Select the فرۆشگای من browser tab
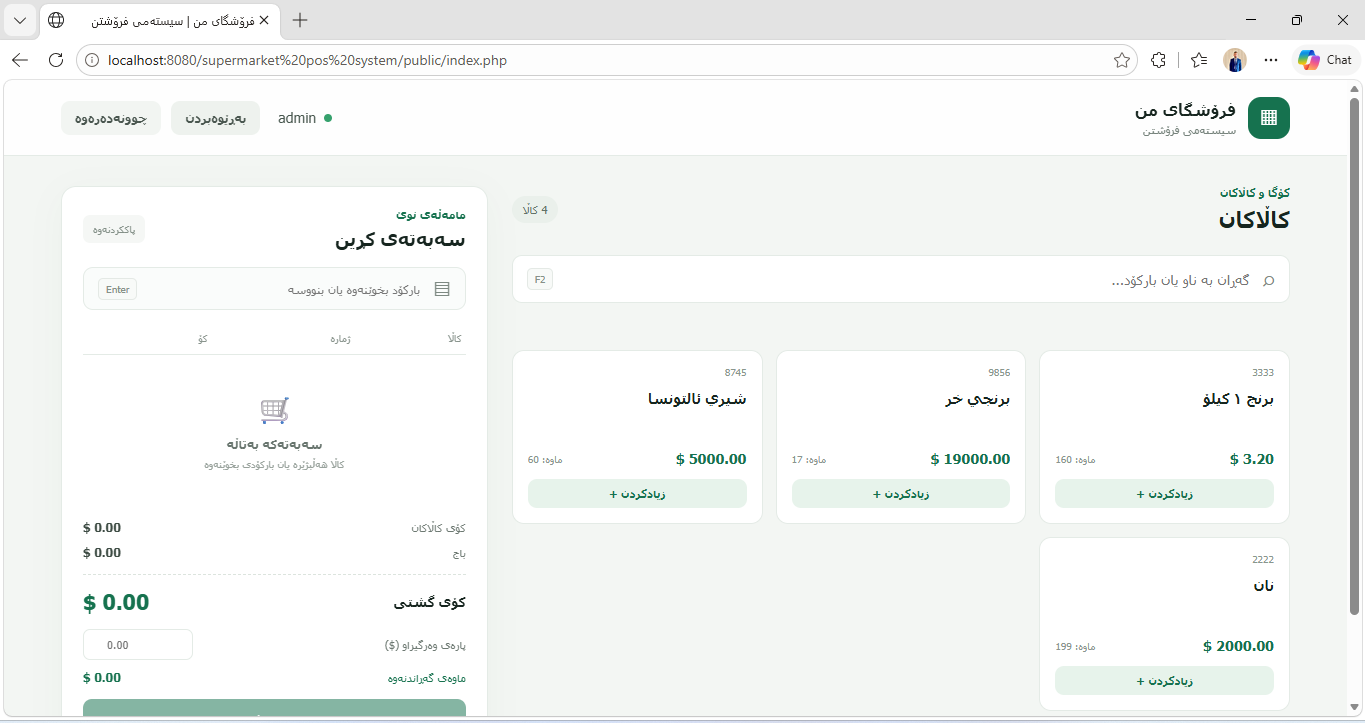Image resolution: width=1365 pixels, height=723 pixels. coord(160,20)
